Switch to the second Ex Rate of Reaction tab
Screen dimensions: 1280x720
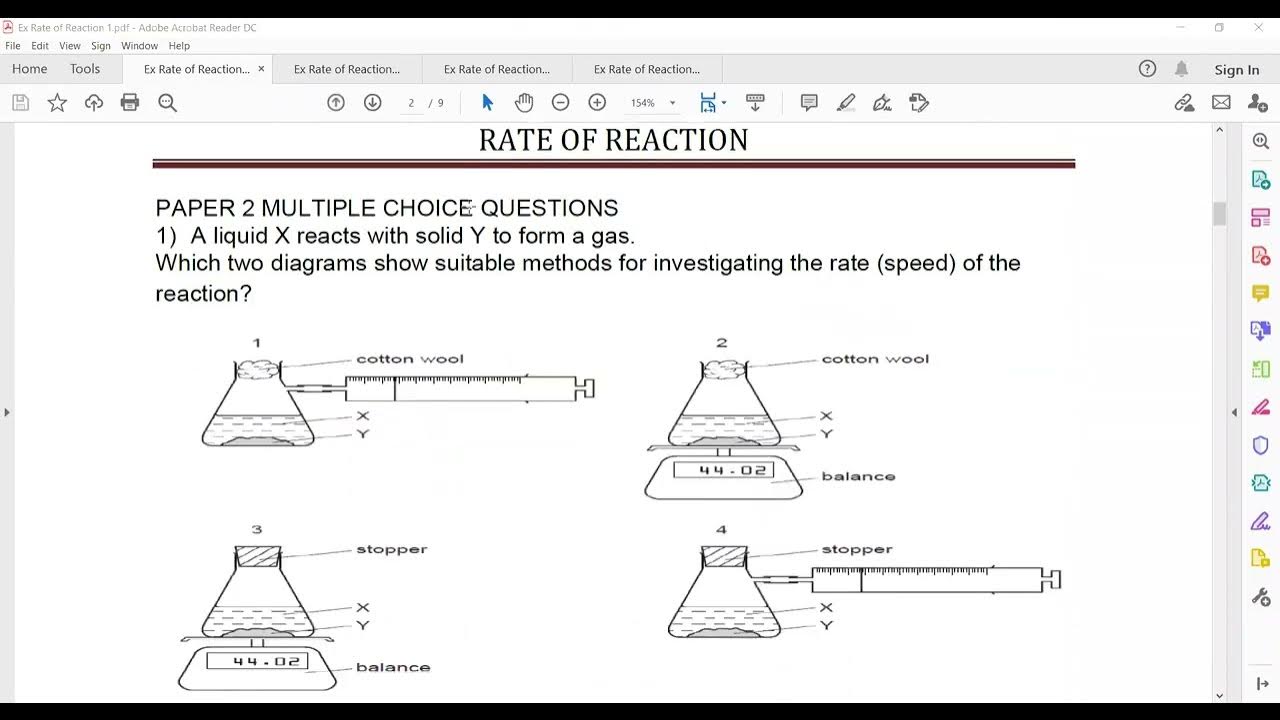click(347, 69)
